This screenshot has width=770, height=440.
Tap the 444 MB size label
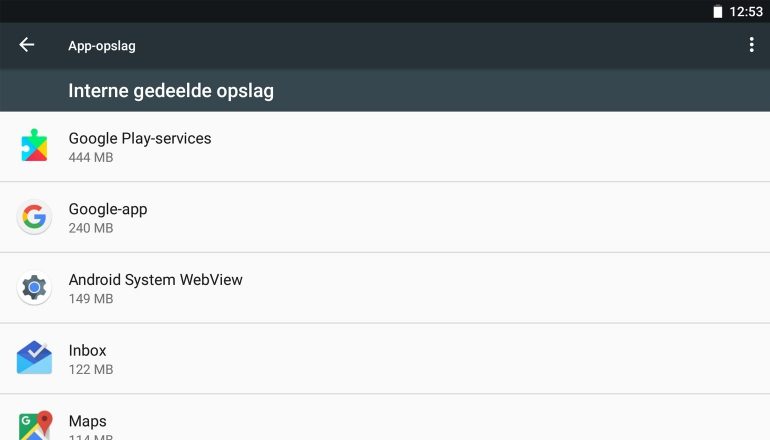click(91, 158)
